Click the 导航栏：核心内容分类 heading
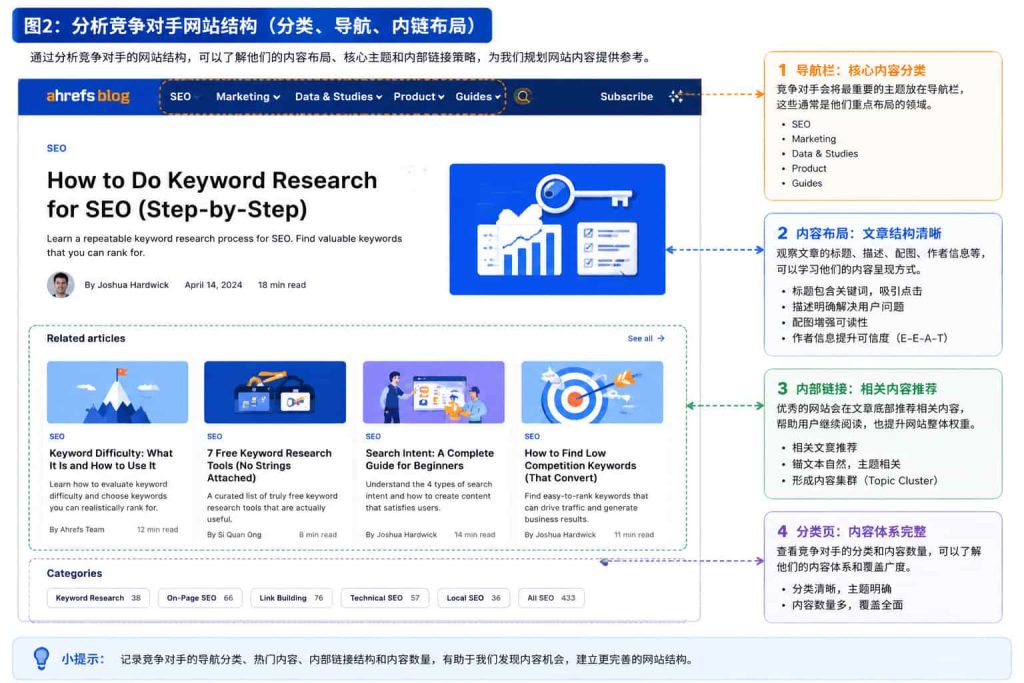Image resolution: width=1024 pixels, height=683 pixels. [860, 70]
